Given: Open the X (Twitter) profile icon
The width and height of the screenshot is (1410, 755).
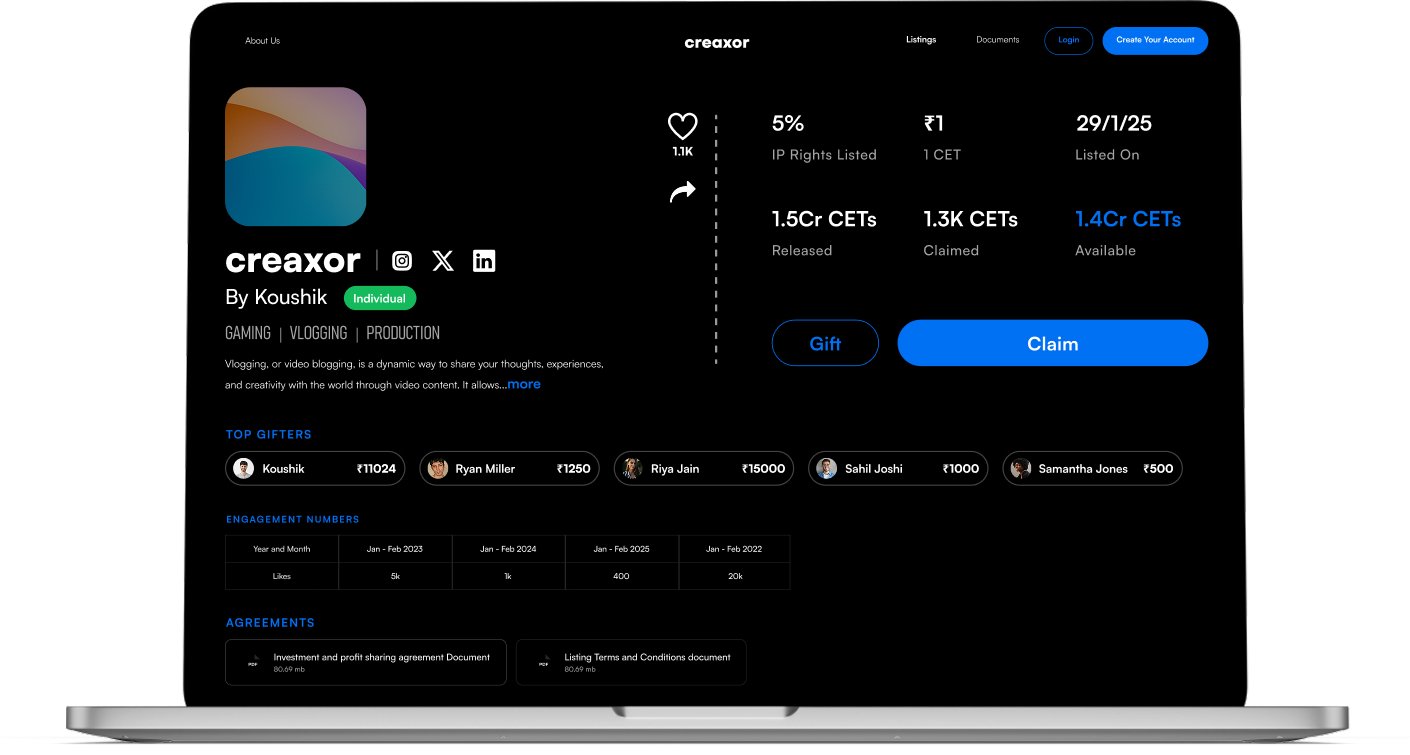Looking at the screenshot, I should [x=443, y=261].
